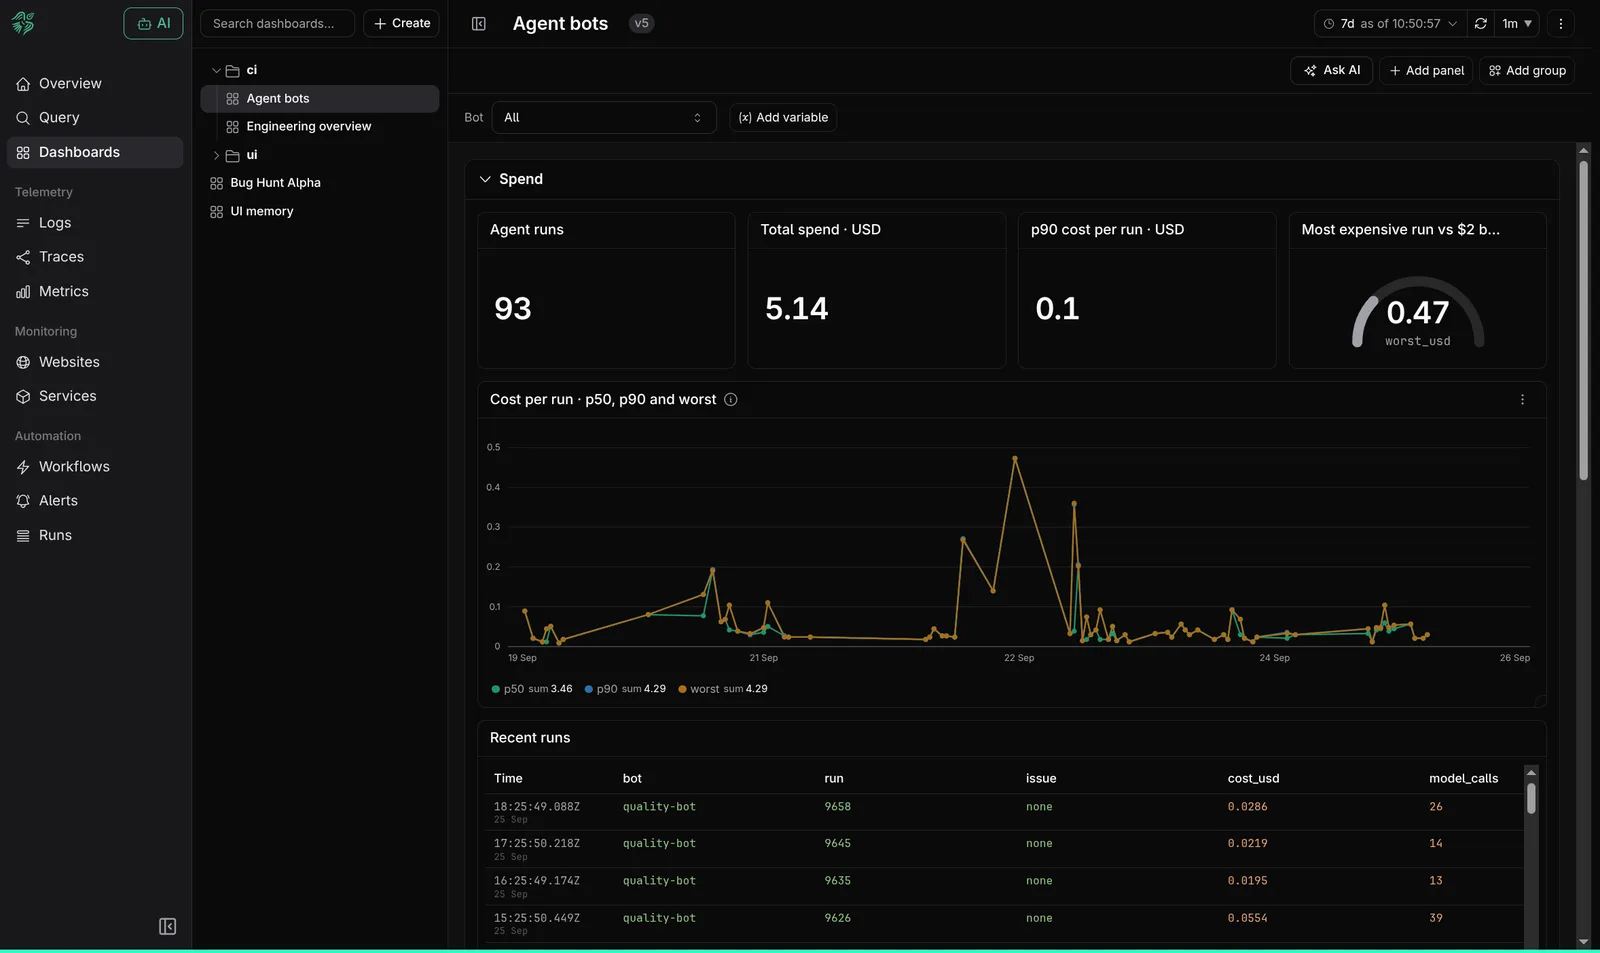Go to the Query page
Screen dimensions: 1600x953
click(94, 117)
